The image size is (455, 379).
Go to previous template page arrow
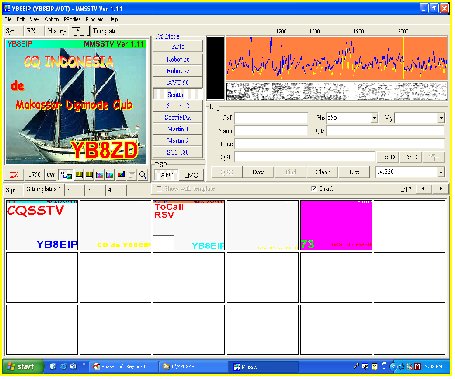(423, 189)
